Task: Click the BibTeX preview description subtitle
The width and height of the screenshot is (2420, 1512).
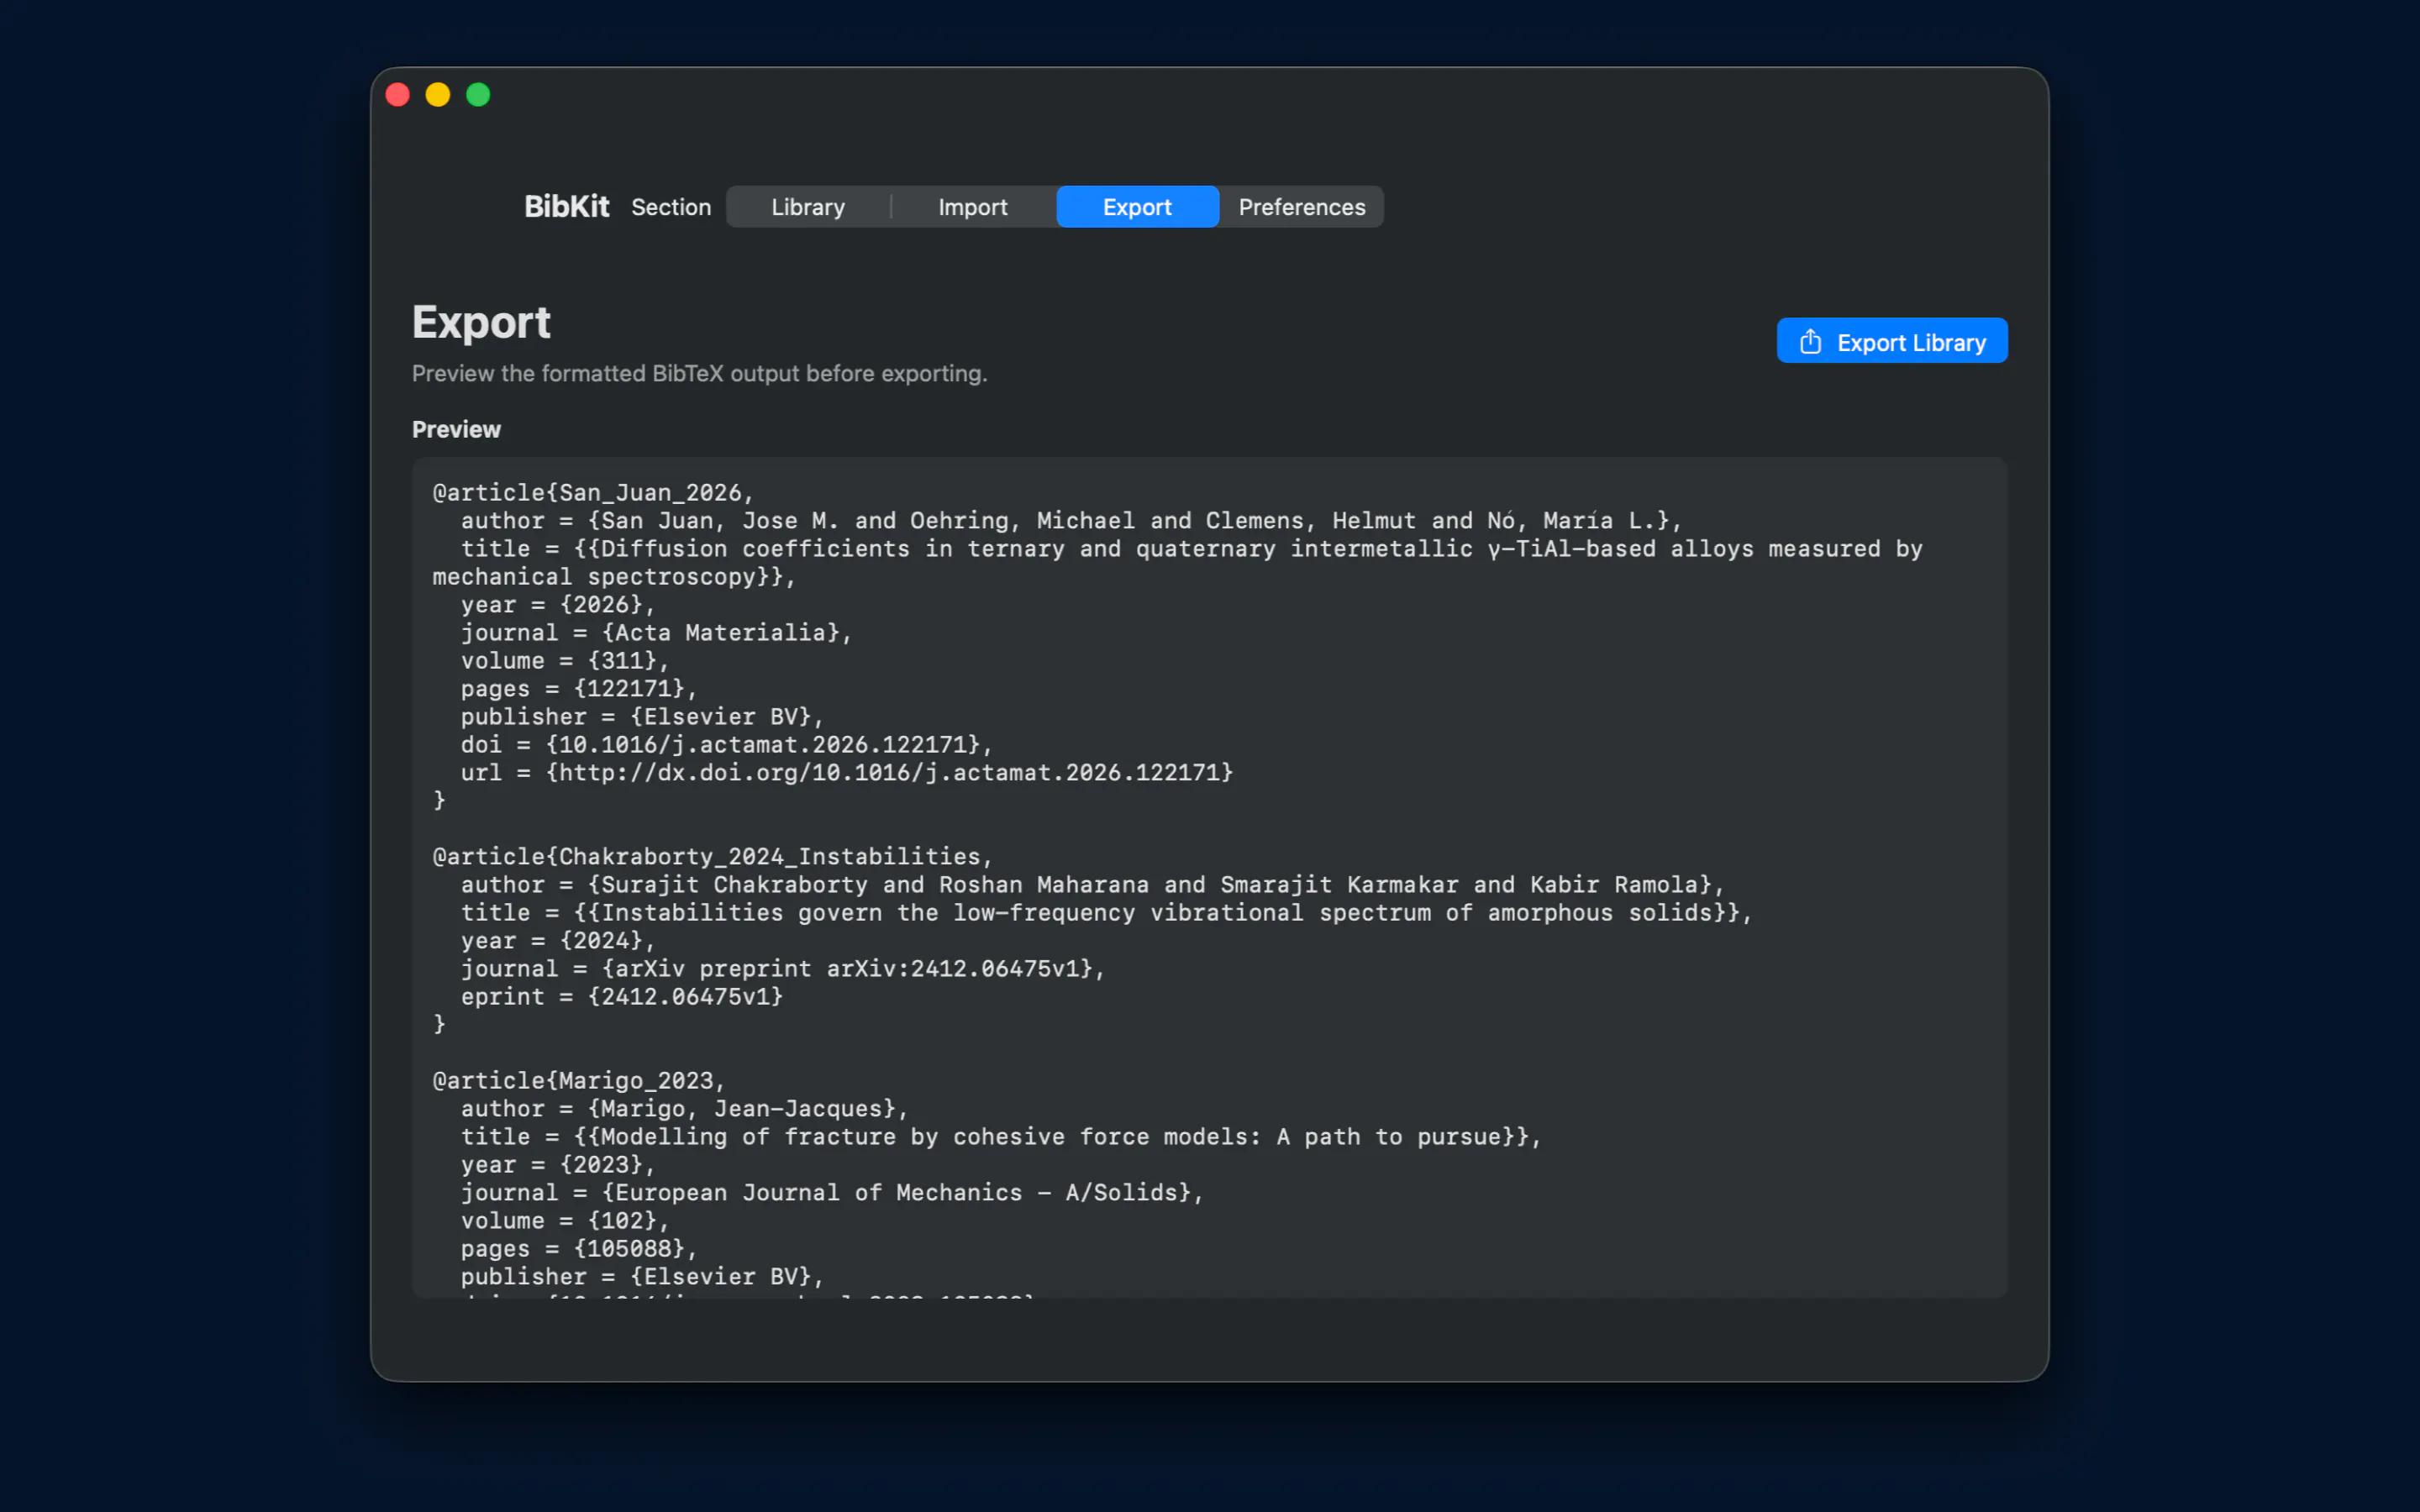Action: [x=699, y=373]
